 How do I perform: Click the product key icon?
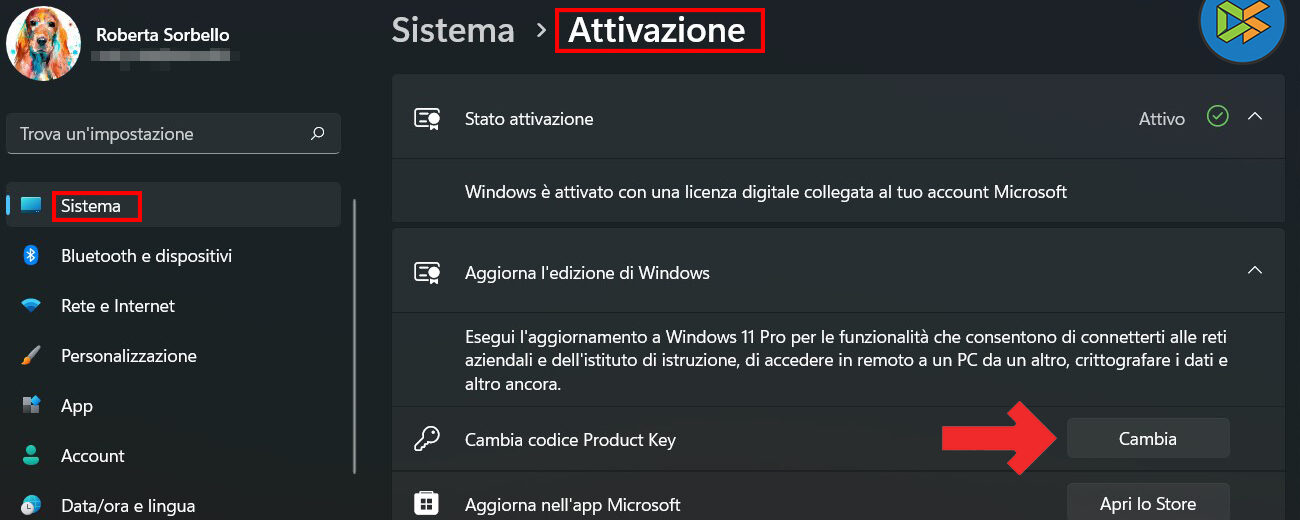[427, 439]
